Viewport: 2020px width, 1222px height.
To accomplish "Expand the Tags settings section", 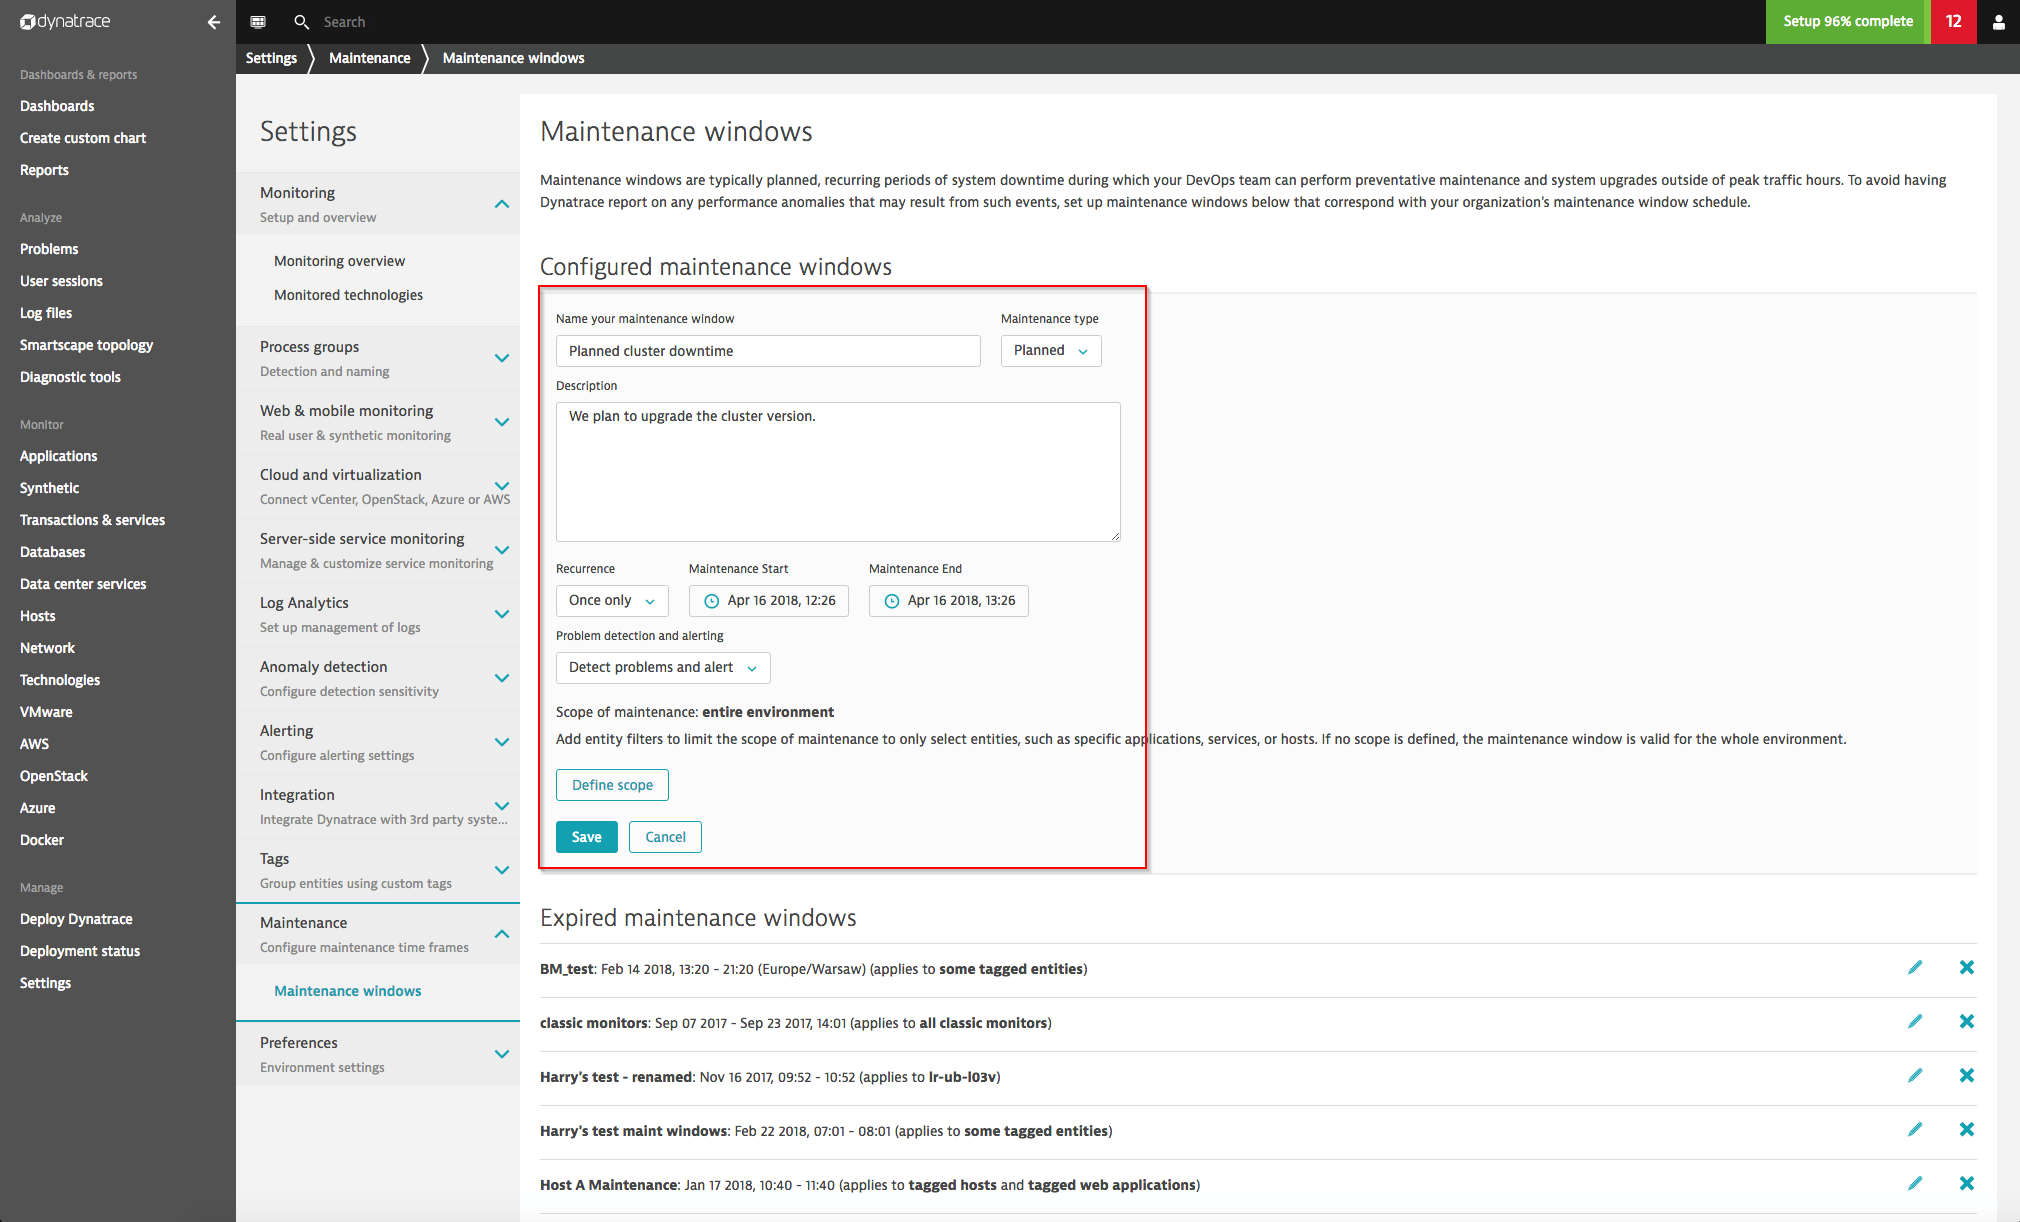I will click(x=502, y=870).
